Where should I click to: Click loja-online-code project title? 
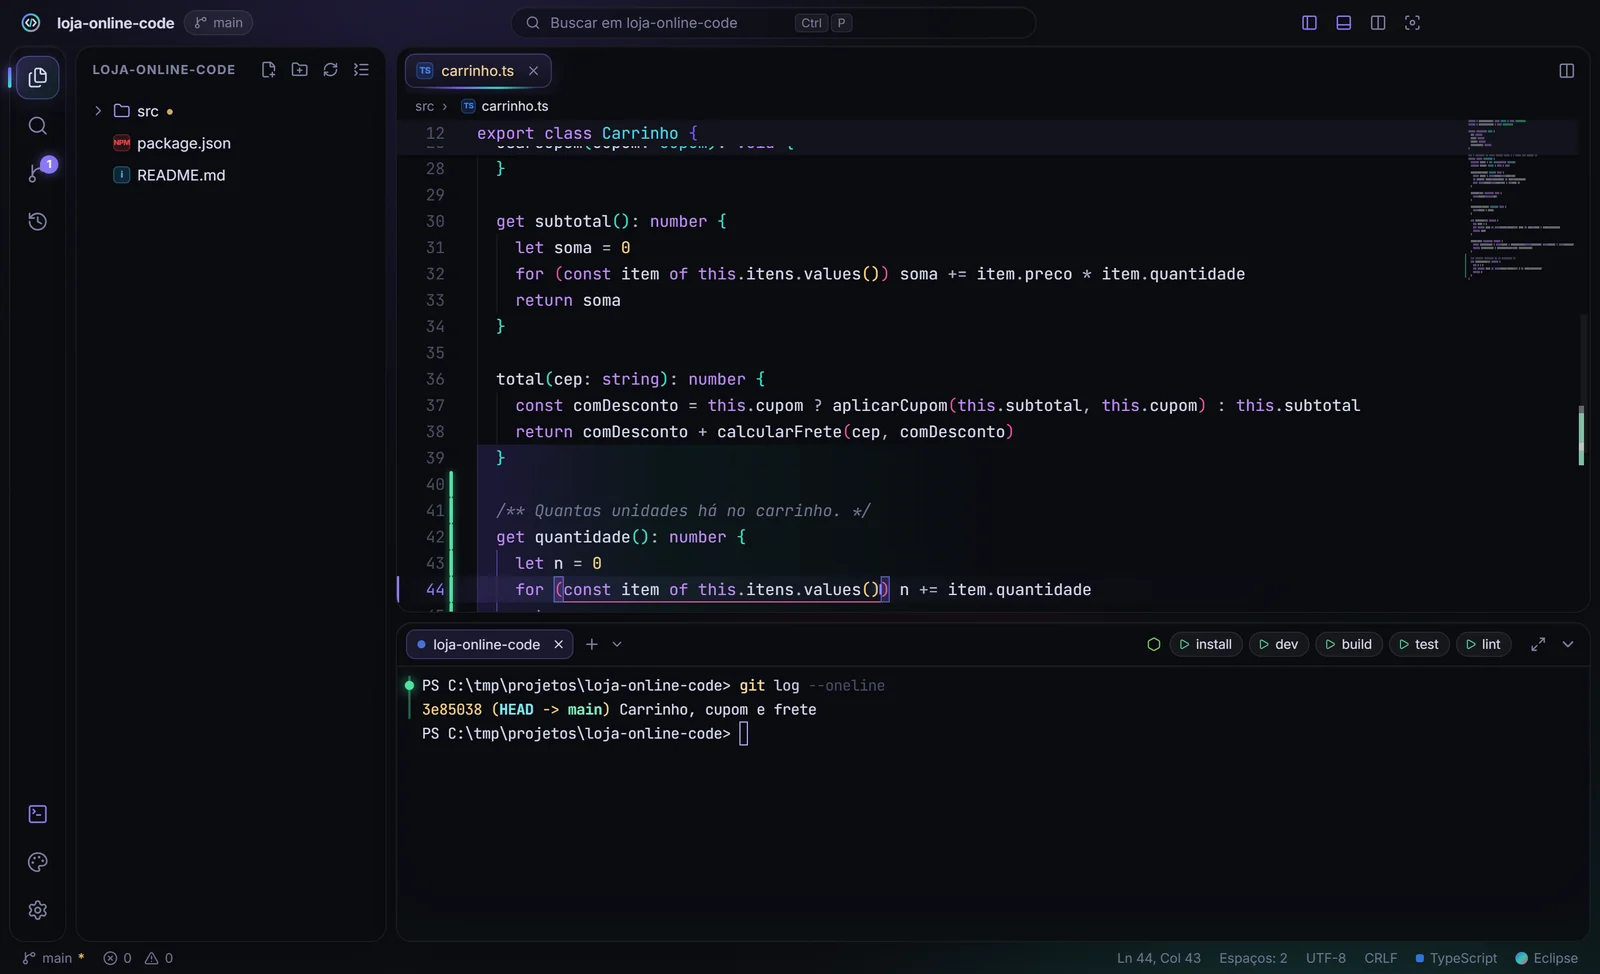click(116, 22)
